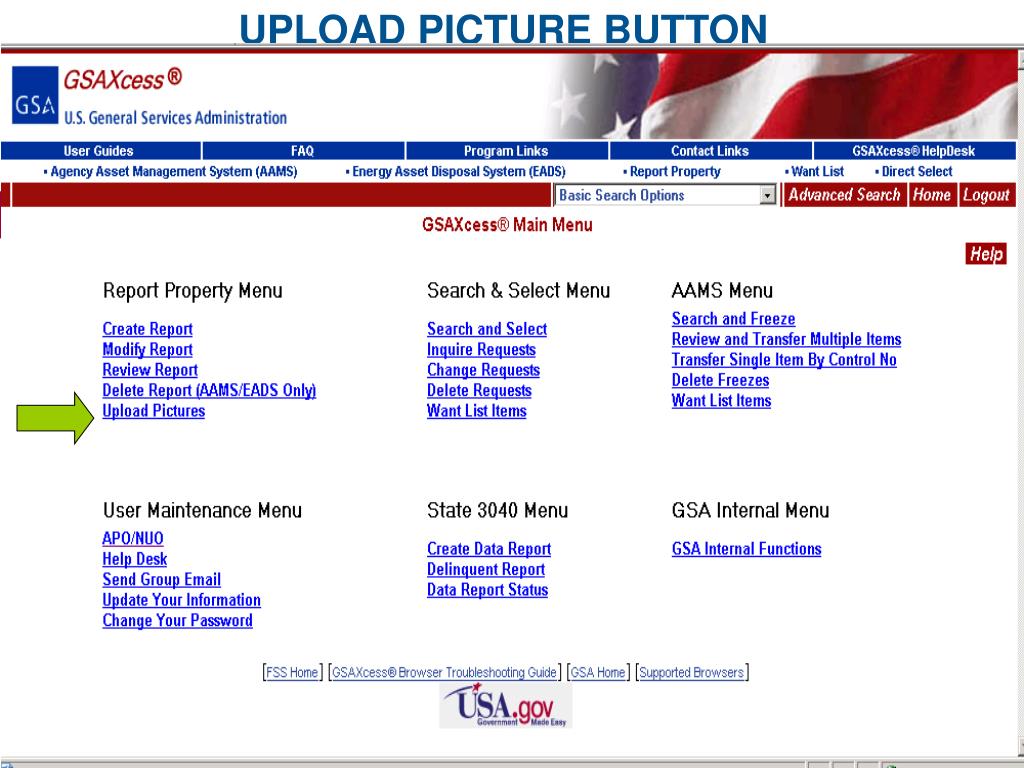
Task: Open GSAXcess Browser Troubleshooting Guide
Action: [444, 672]
